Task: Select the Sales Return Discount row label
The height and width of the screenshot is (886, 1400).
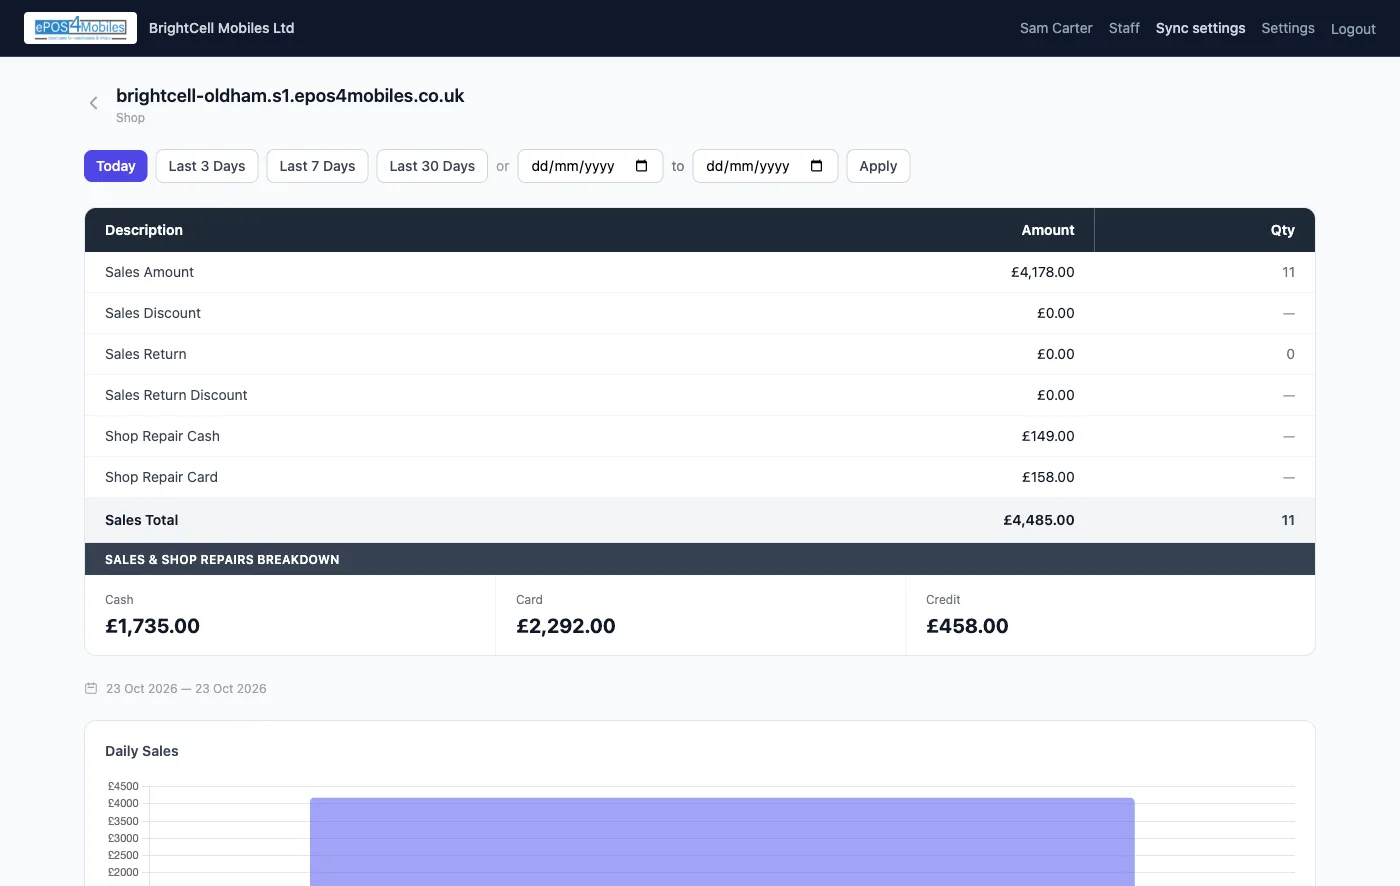Action: point(176,395)
